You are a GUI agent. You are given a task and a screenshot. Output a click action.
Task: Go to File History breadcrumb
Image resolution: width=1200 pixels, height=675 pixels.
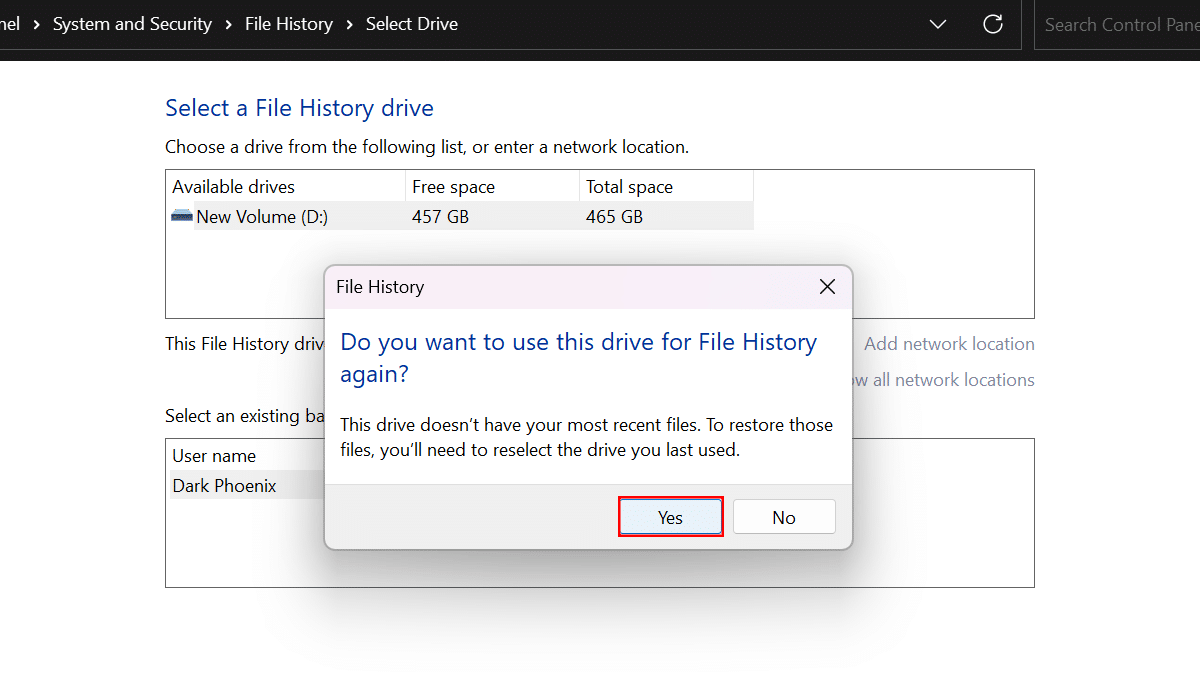pyautogui.click(x=288, y=24)
